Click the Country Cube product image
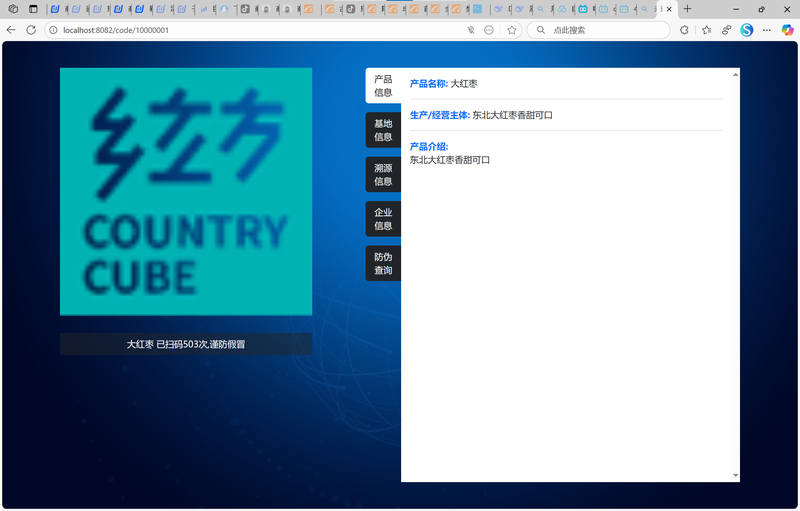The height and width of the screenshot is (511, 800). pyautogui.click(x=186, y=191)
